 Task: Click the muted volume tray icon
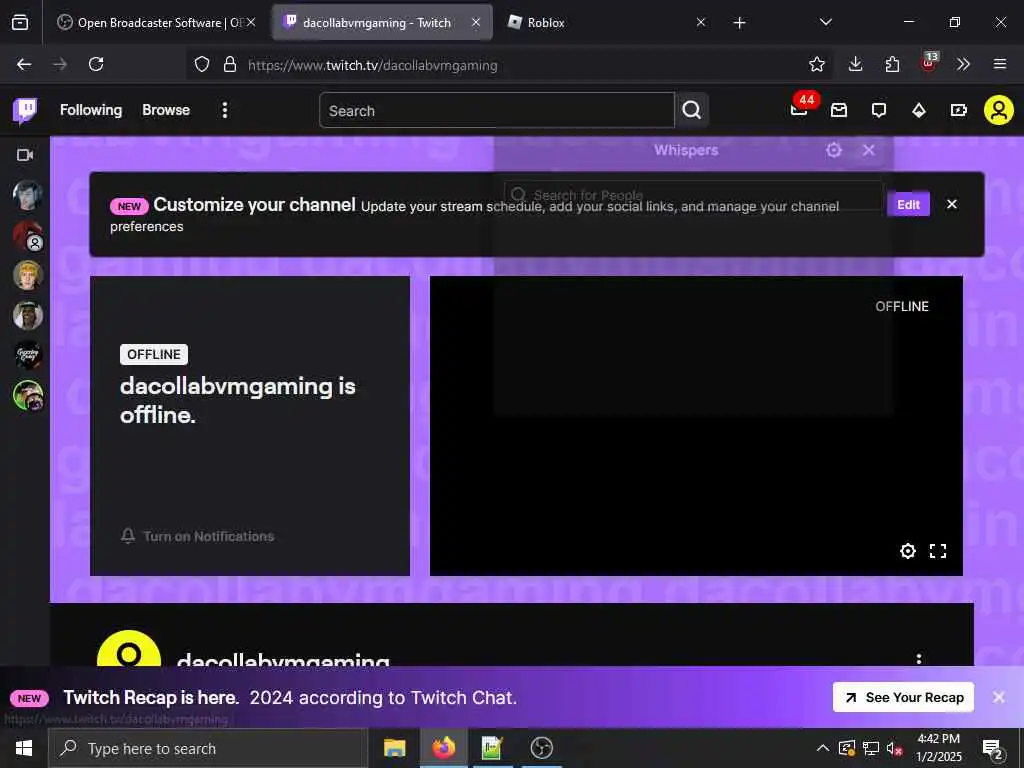894,748
